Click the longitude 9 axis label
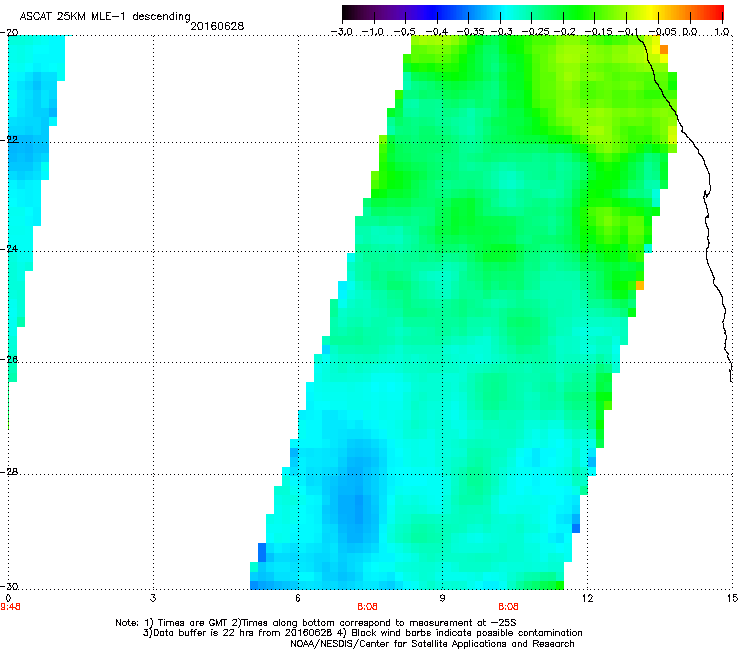This screenshot has width=740, height=650. 442,598
